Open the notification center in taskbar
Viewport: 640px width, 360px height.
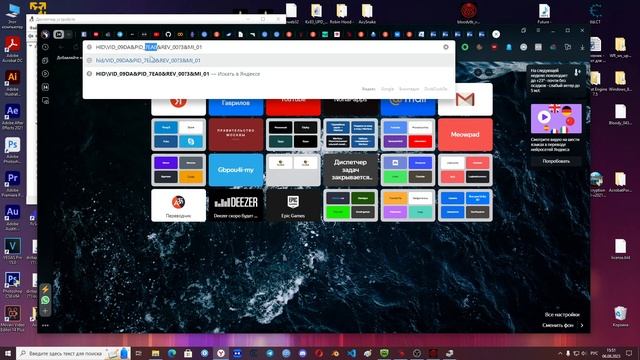point(629,353)
